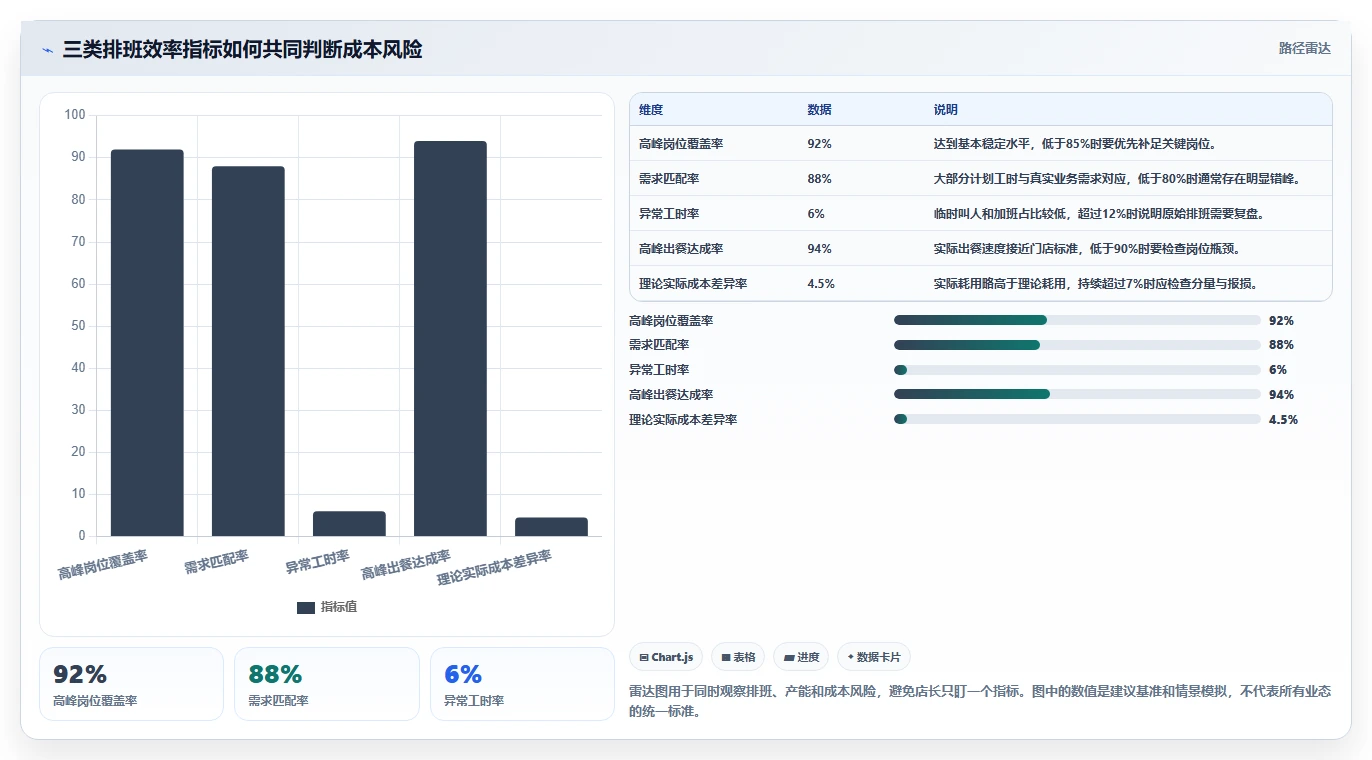This screenshot has height=760, width=1372.
Task: Select the 表格 tag chip
Action: tap(738, 657)
